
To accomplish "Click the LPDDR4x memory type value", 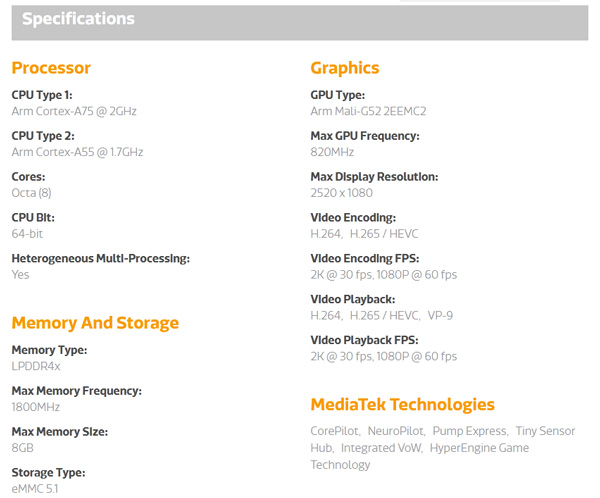I will [x=36, y=367].
